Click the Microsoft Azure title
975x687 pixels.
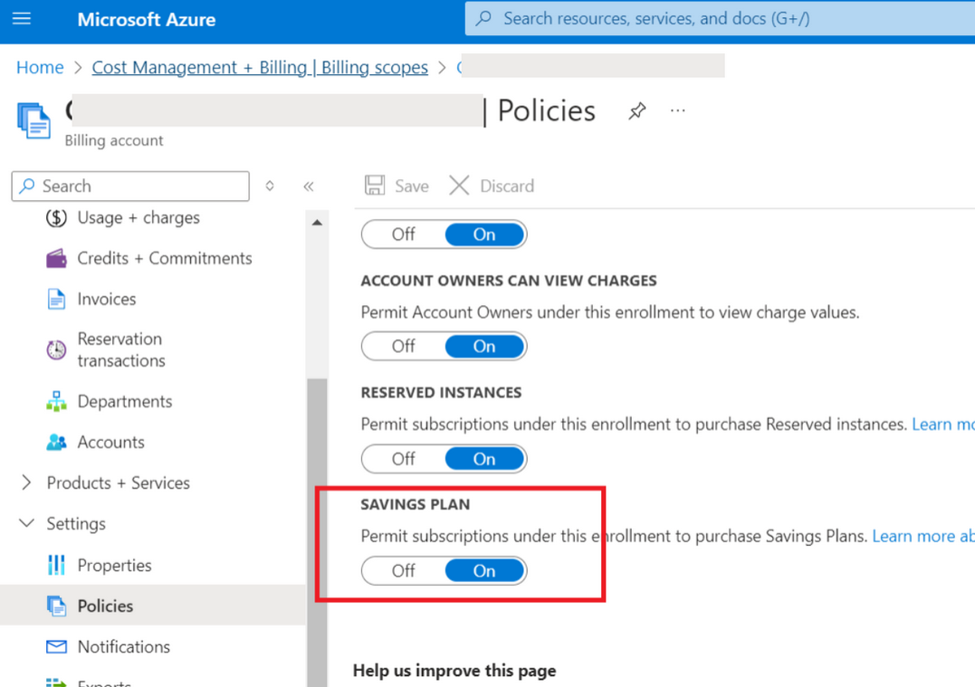pos(147,19)
